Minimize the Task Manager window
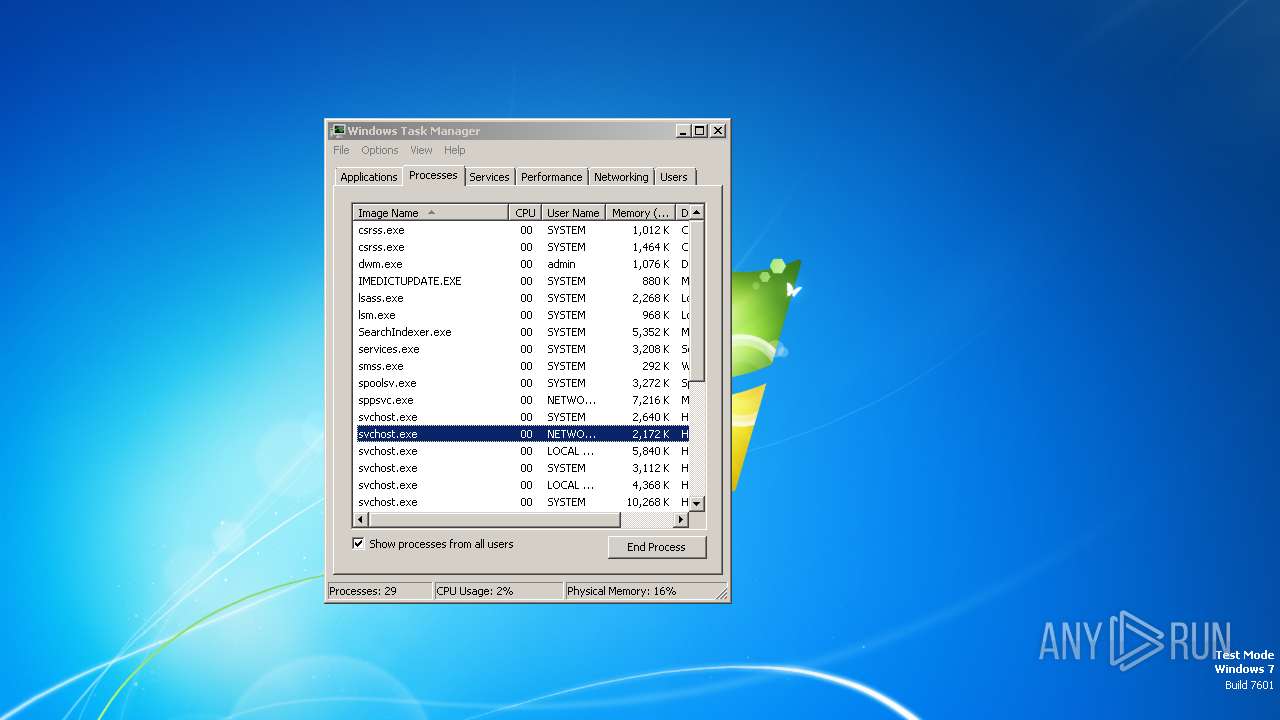Image resolution: width=1280 pixels, height=720 pixels. tap(683, 131)
